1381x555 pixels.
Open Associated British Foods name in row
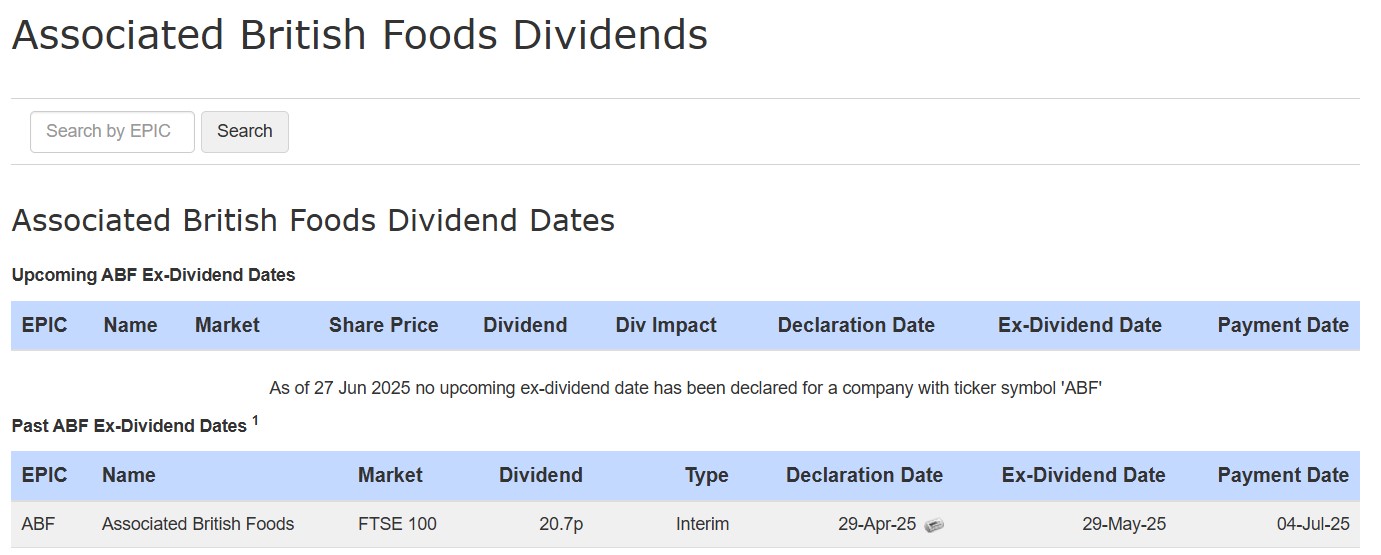[198, 524]
